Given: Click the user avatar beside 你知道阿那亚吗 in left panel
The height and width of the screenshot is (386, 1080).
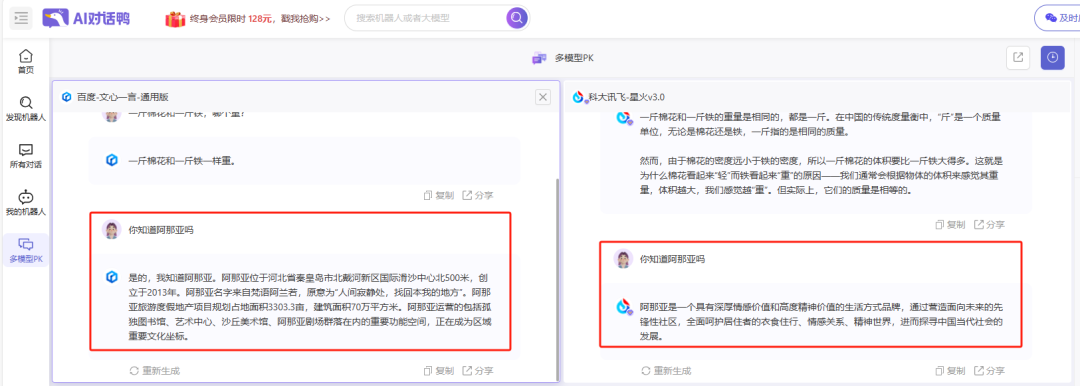Looking at the screenshot, I should click(x=111, y=230).
